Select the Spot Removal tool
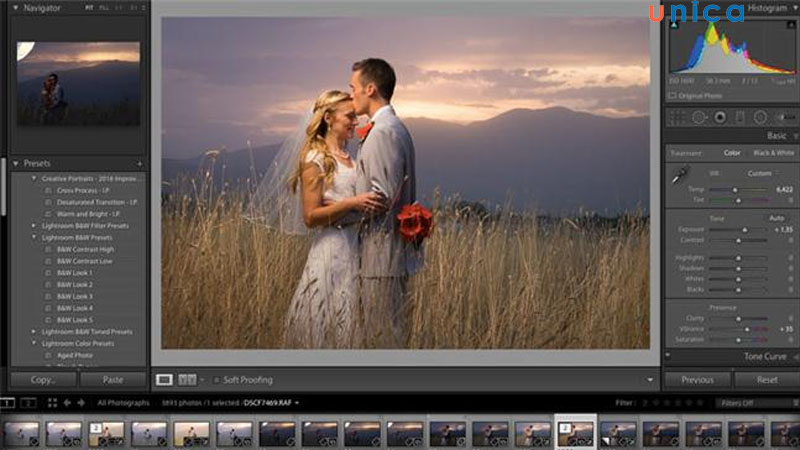This screenshot has width=800, height=450. [x=698, y=117]
